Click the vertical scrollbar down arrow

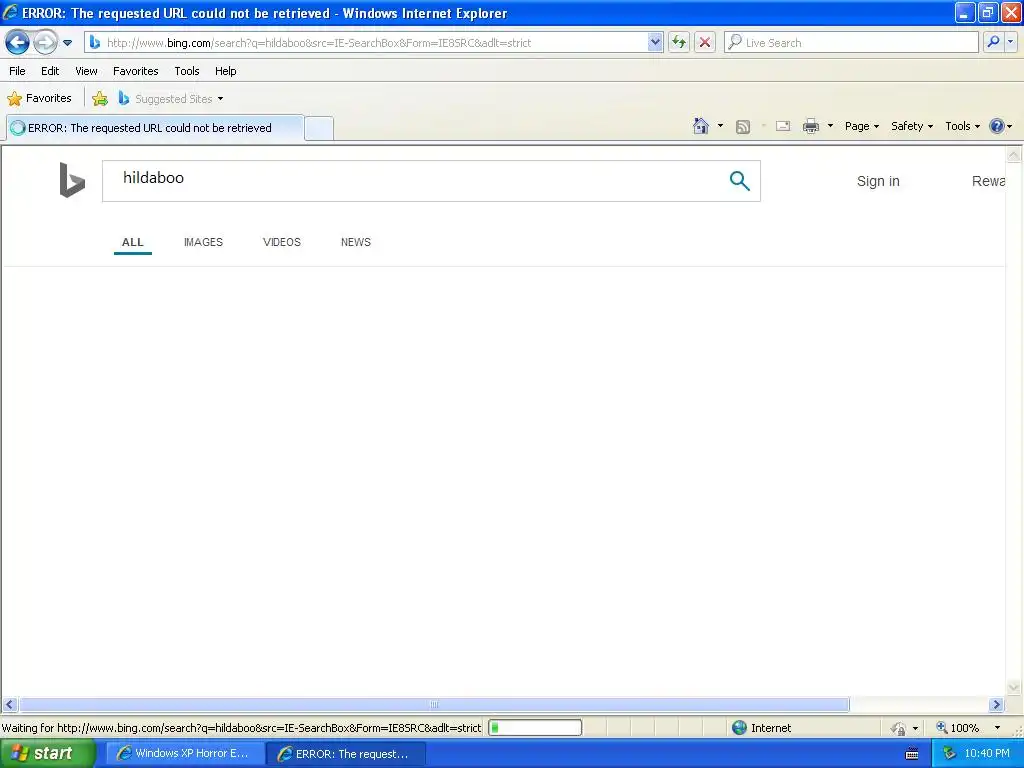1014,687
